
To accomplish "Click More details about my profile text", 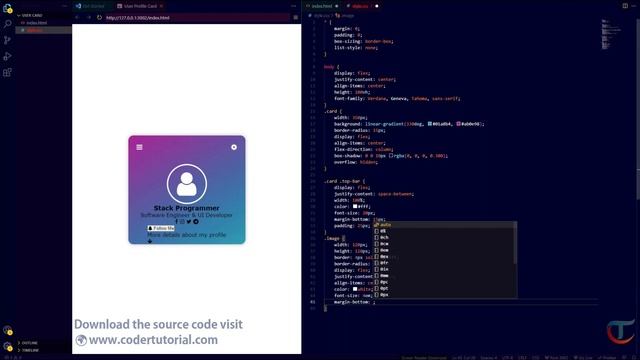I will click(187, 235).
